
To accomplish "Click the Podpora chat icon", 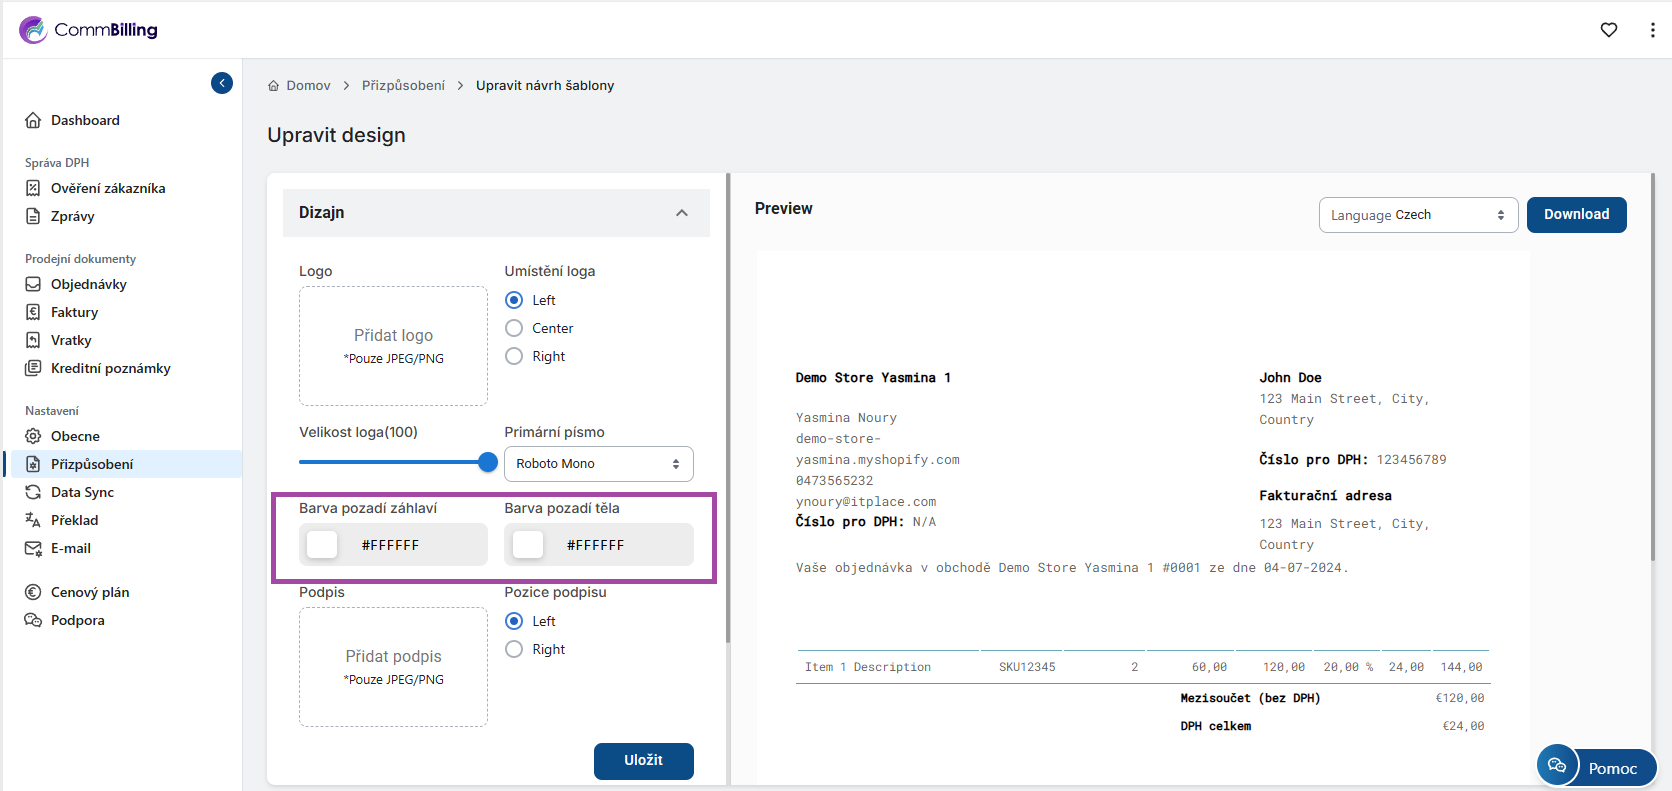I will tap(33, 620).
